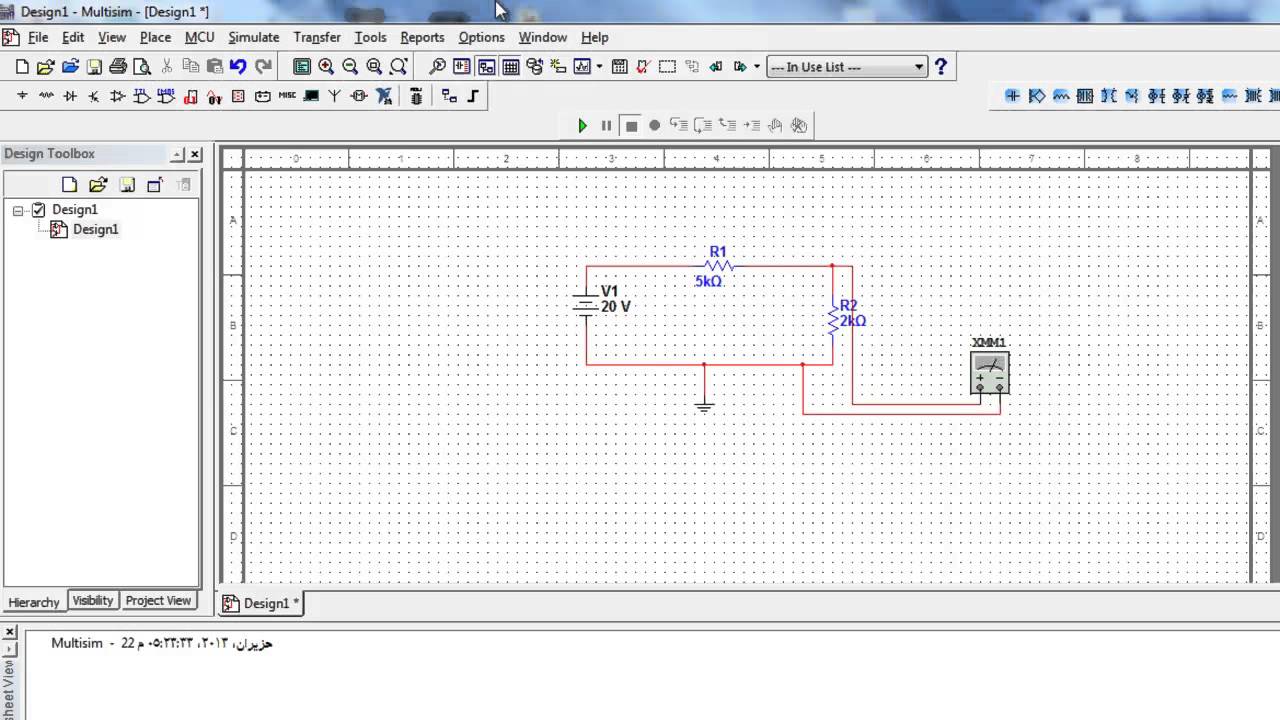1280x720 pixels.
Task: Switch to the Visibility tab
Action: [92, 600]
